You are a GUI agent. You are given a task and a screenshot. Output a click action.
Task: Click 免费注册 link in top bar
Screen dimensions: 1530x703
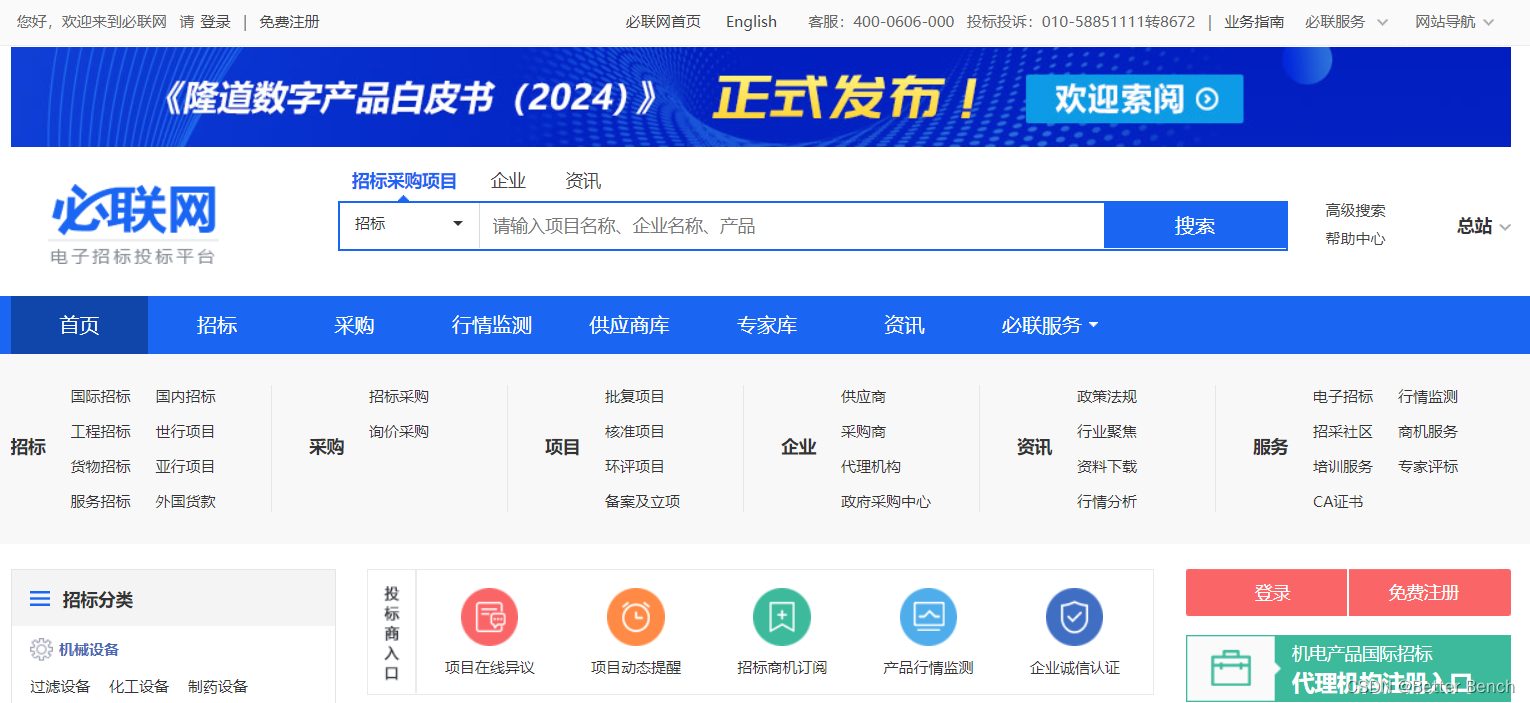pyautogui.click(x=289, y=22)
